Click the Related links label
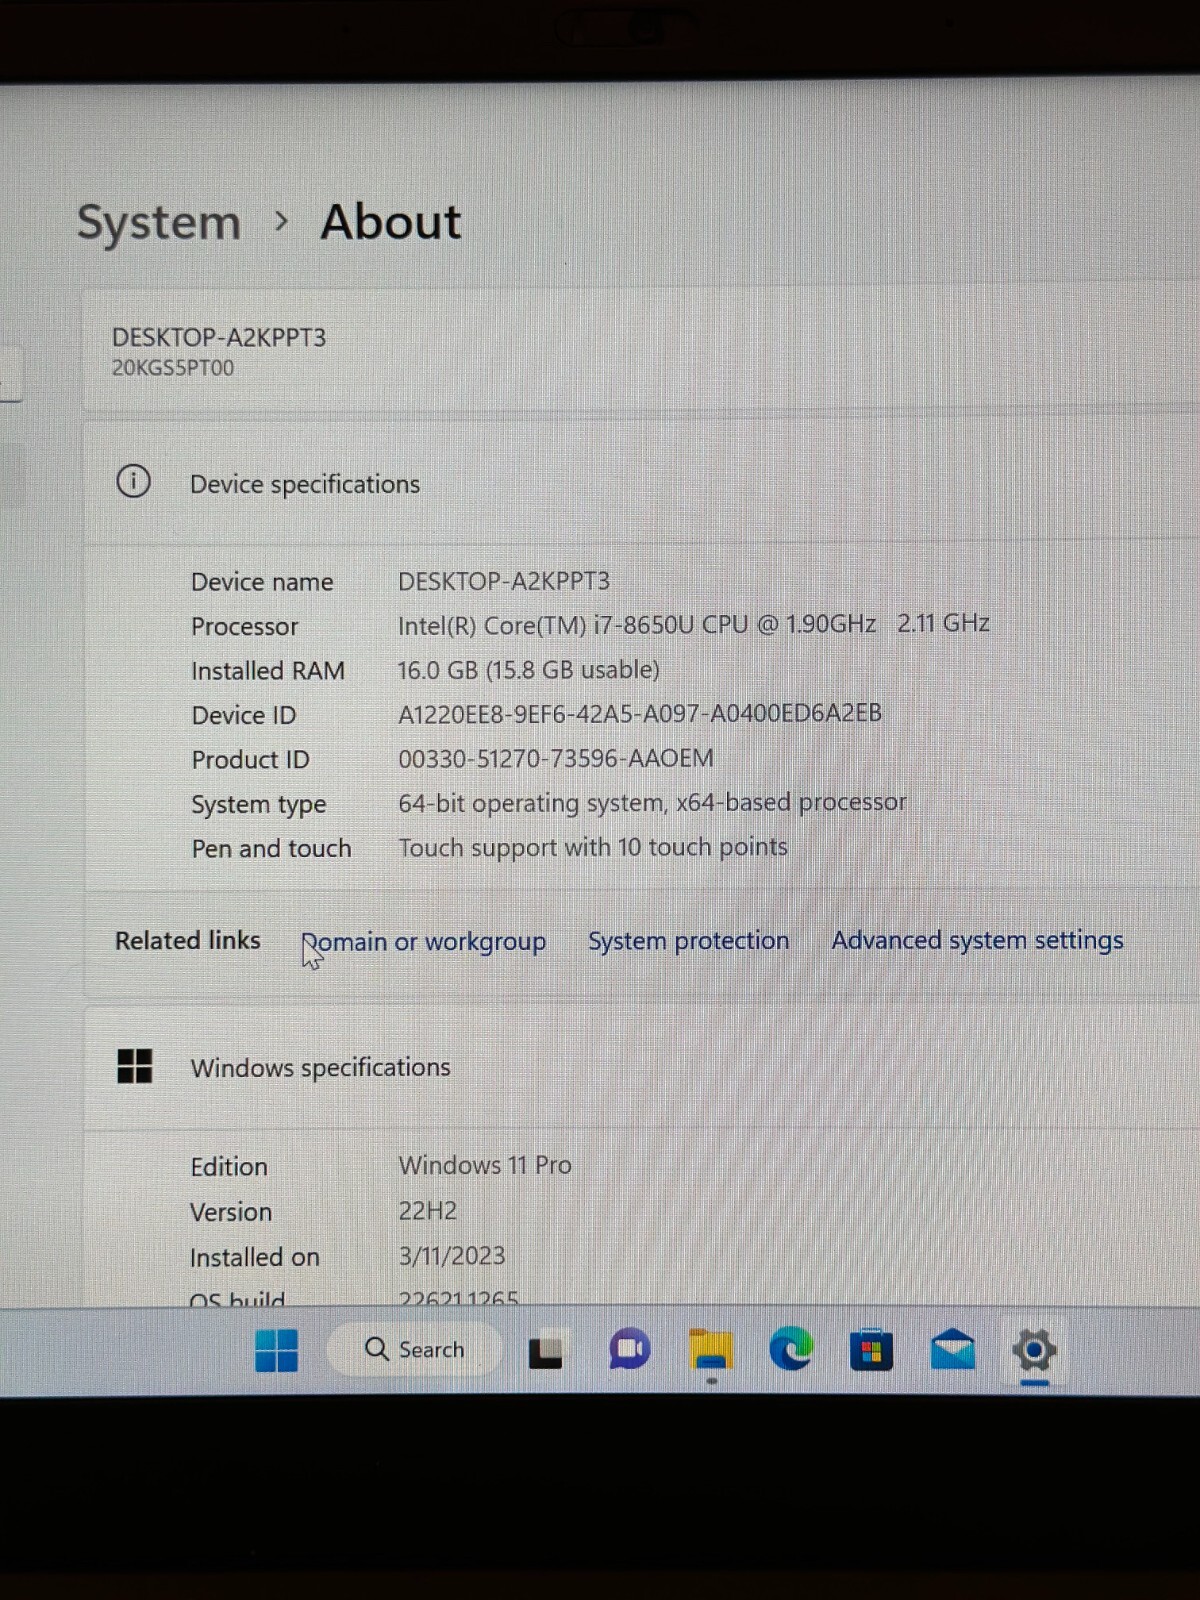1200x1600 pixels. (188, 940)
